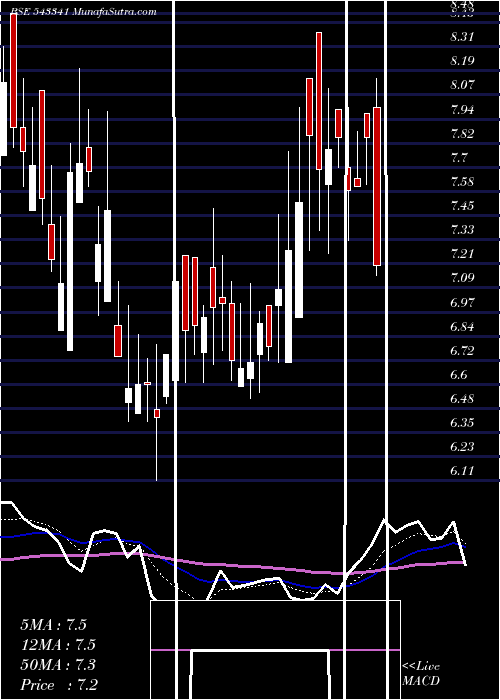The image size is (500, 700).
Task: Click the 7.82 price level label
Action: point(462,133)
